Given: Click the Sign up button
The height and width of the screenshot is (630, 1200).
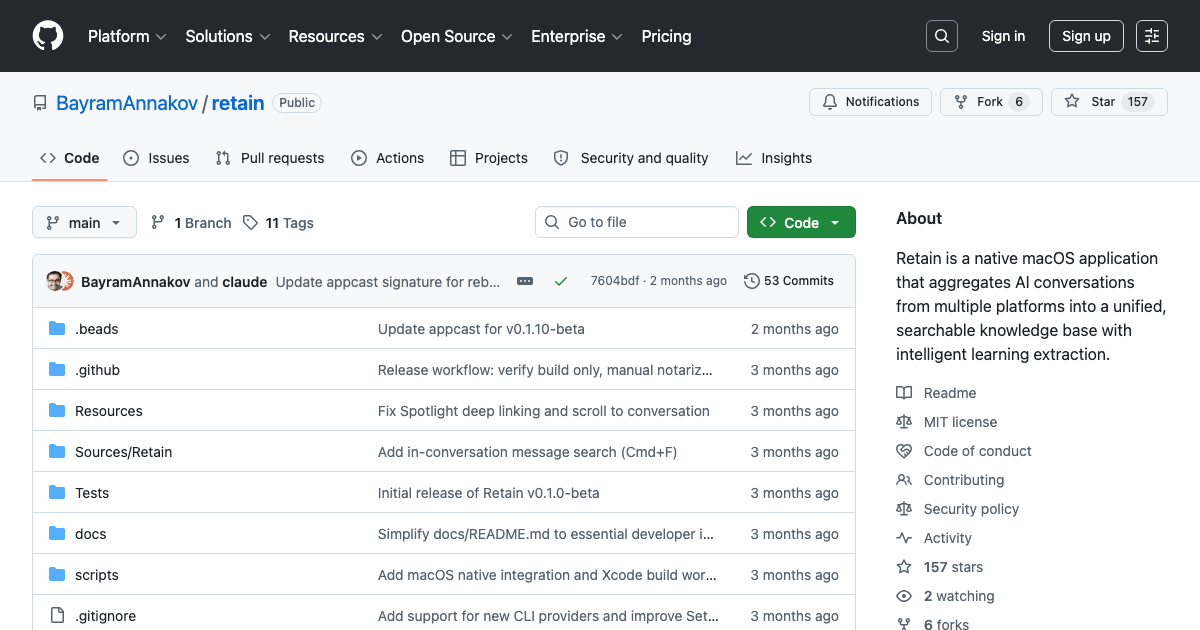Looking at the screenshot, I should (x=1086, y=36).
